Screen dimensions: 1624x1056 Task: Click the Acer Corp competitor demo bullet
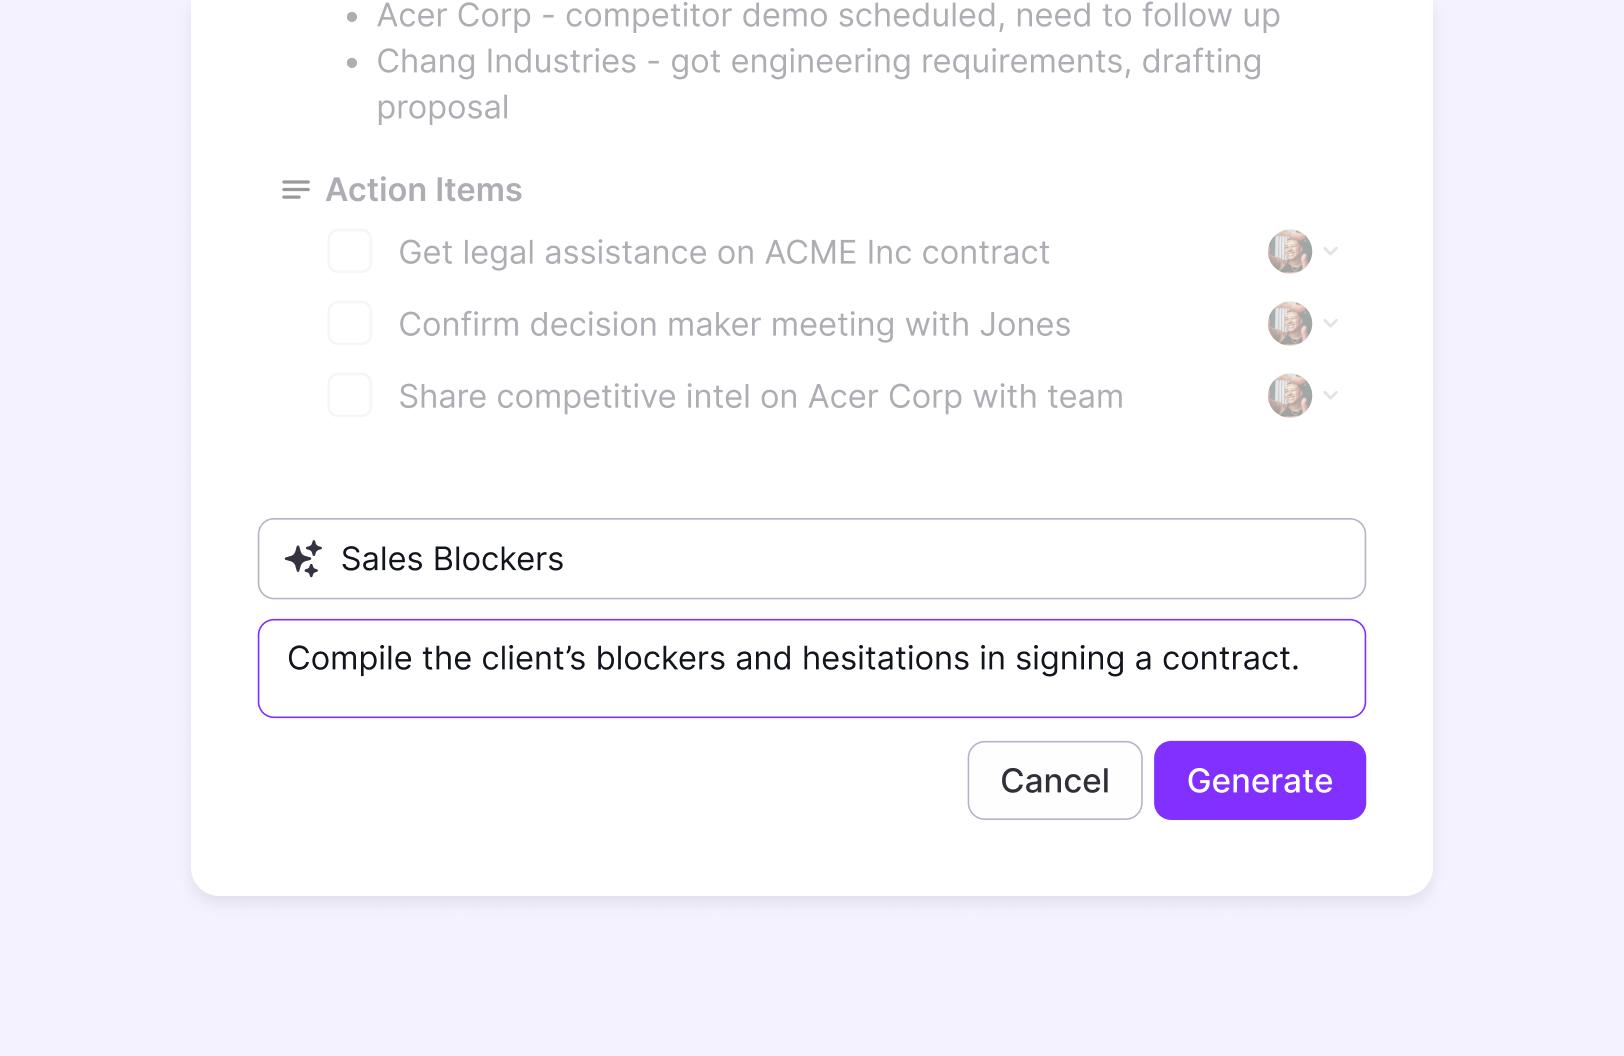click(x=828, y=16)
